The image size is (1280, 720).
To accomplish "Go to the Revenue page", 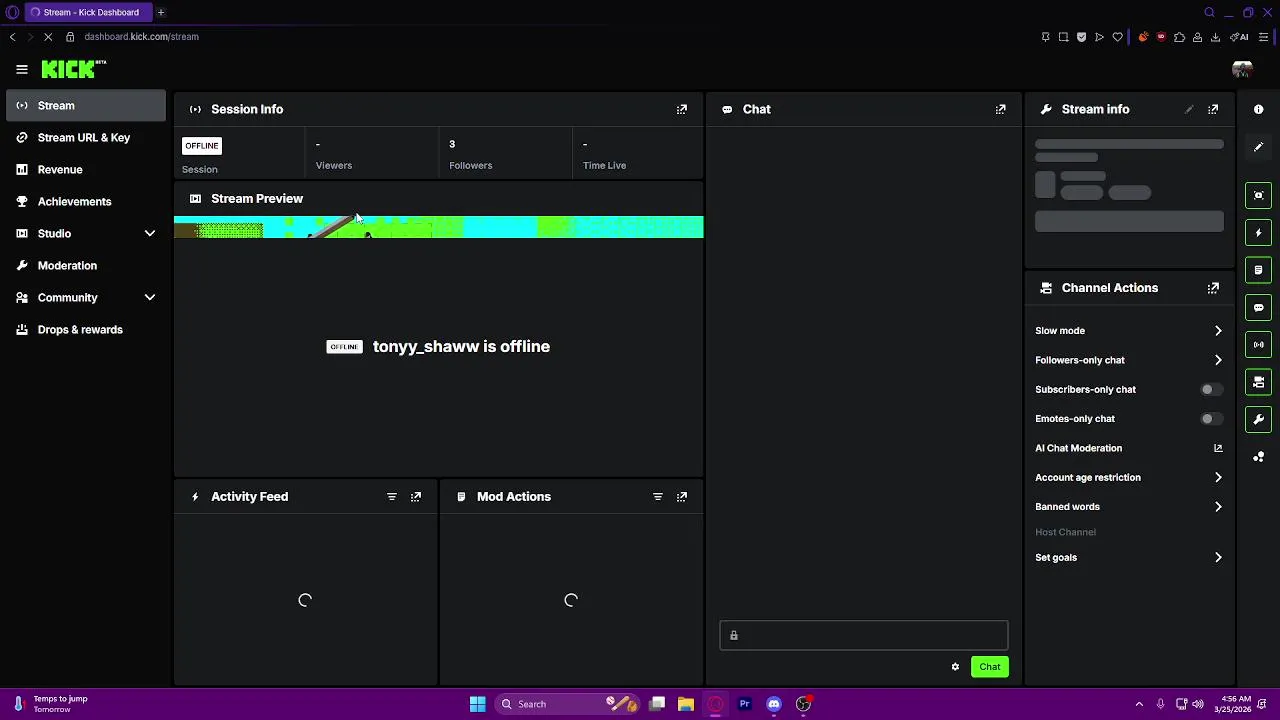I will point(86,170).
